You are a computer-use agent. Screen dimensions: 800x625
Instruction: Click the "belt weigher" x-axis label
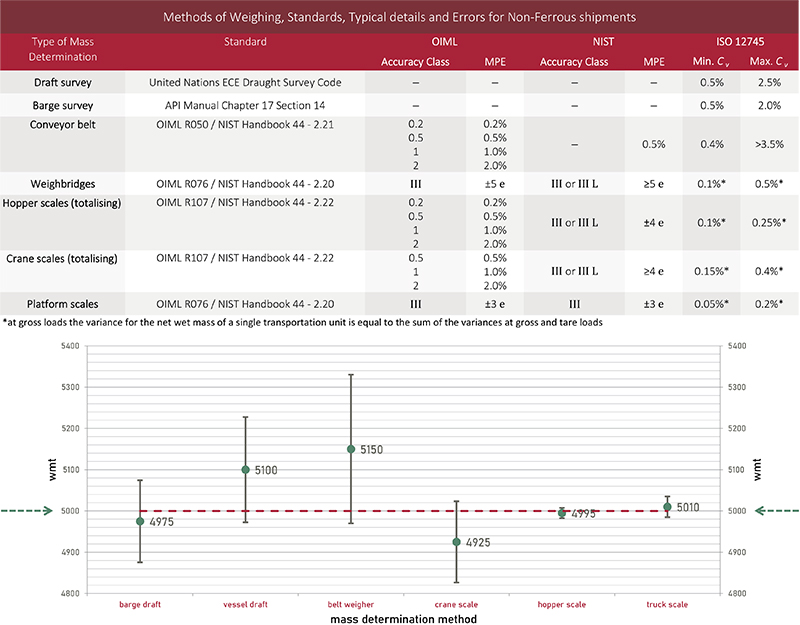(x=350, y=605)
